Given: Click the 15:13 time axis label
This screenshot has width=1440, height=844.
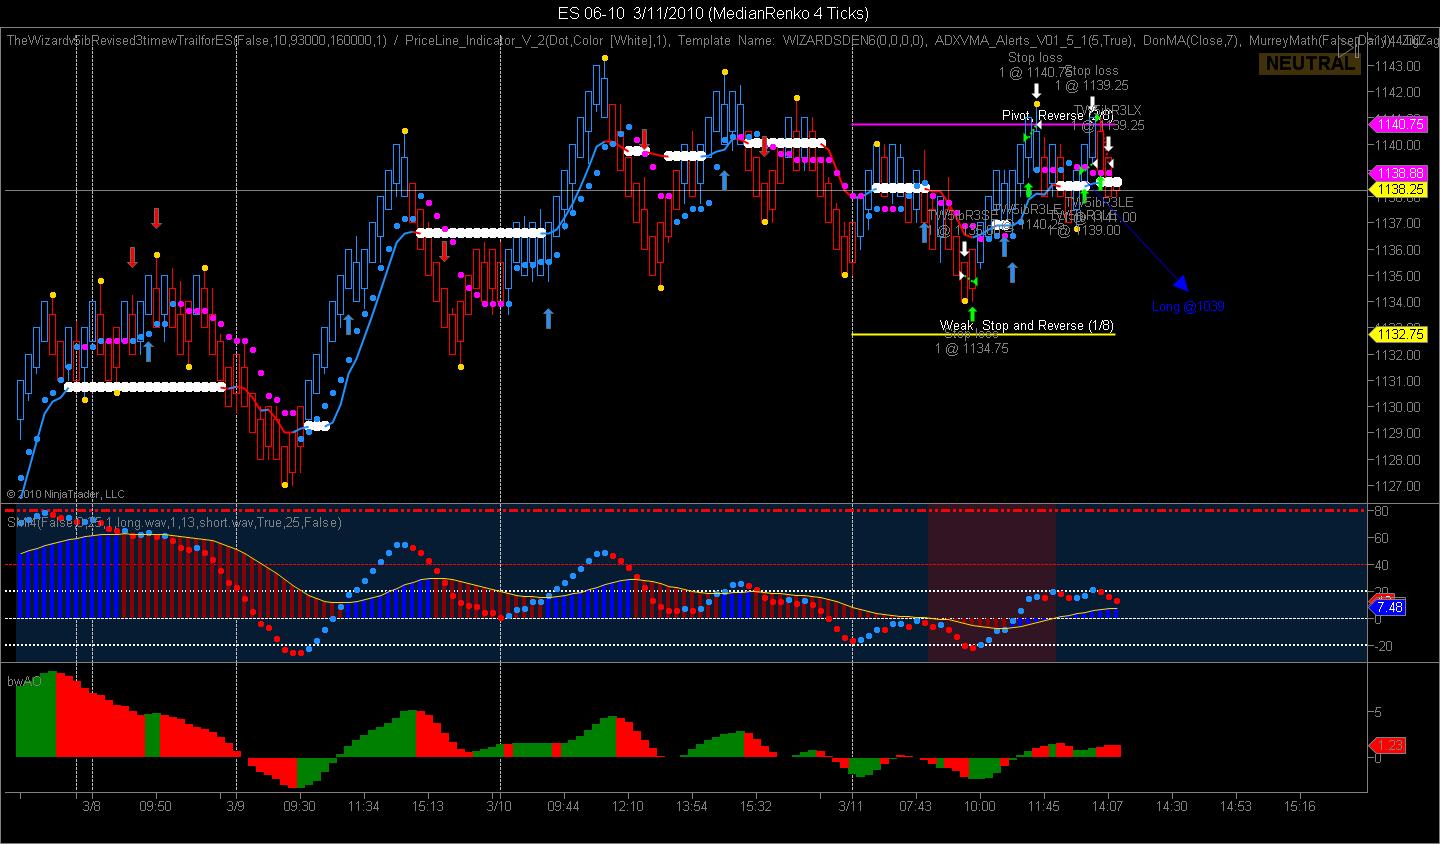Looking at the screenshot, I should (x=427, y=806).
